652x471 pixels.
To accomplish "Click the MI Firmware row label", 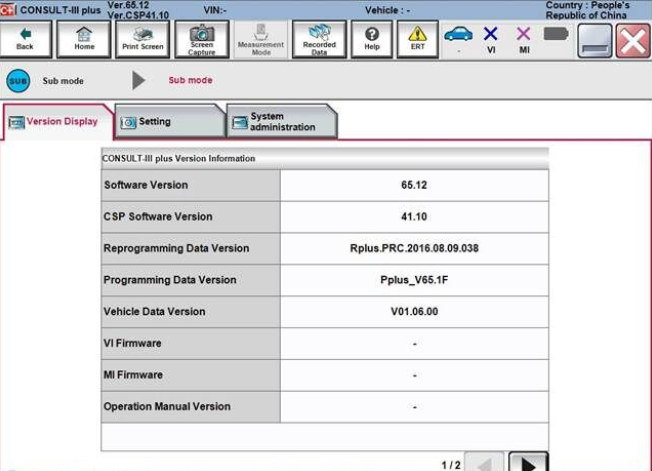I will pos(133,375).
